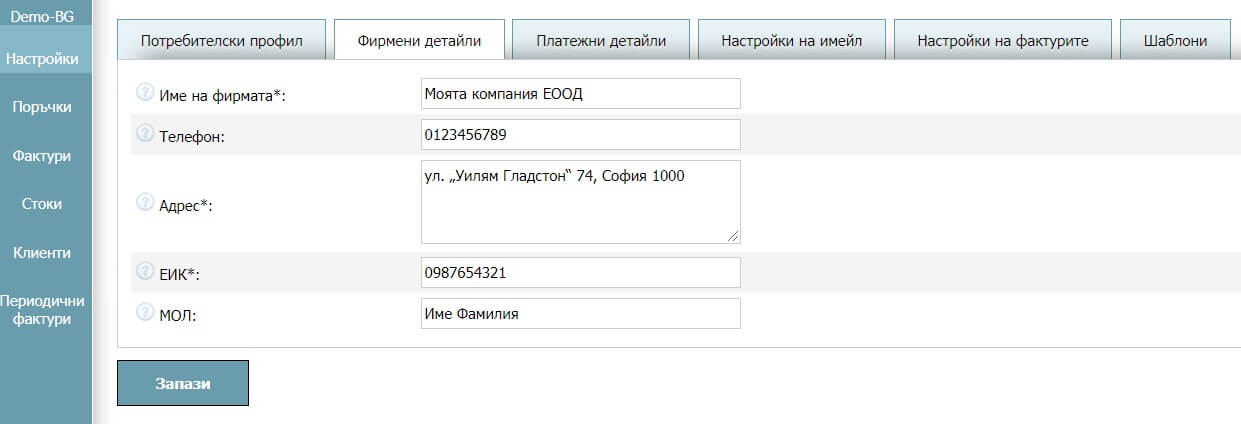This screenshot has height=424, width=1241.
Task: Click the МОЛ field Име Фамилия
Action: coord(581,313)
